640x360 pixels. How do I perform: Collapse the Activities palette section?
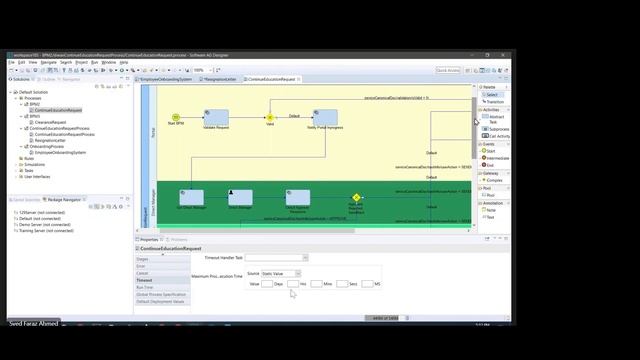coord(508,110)
